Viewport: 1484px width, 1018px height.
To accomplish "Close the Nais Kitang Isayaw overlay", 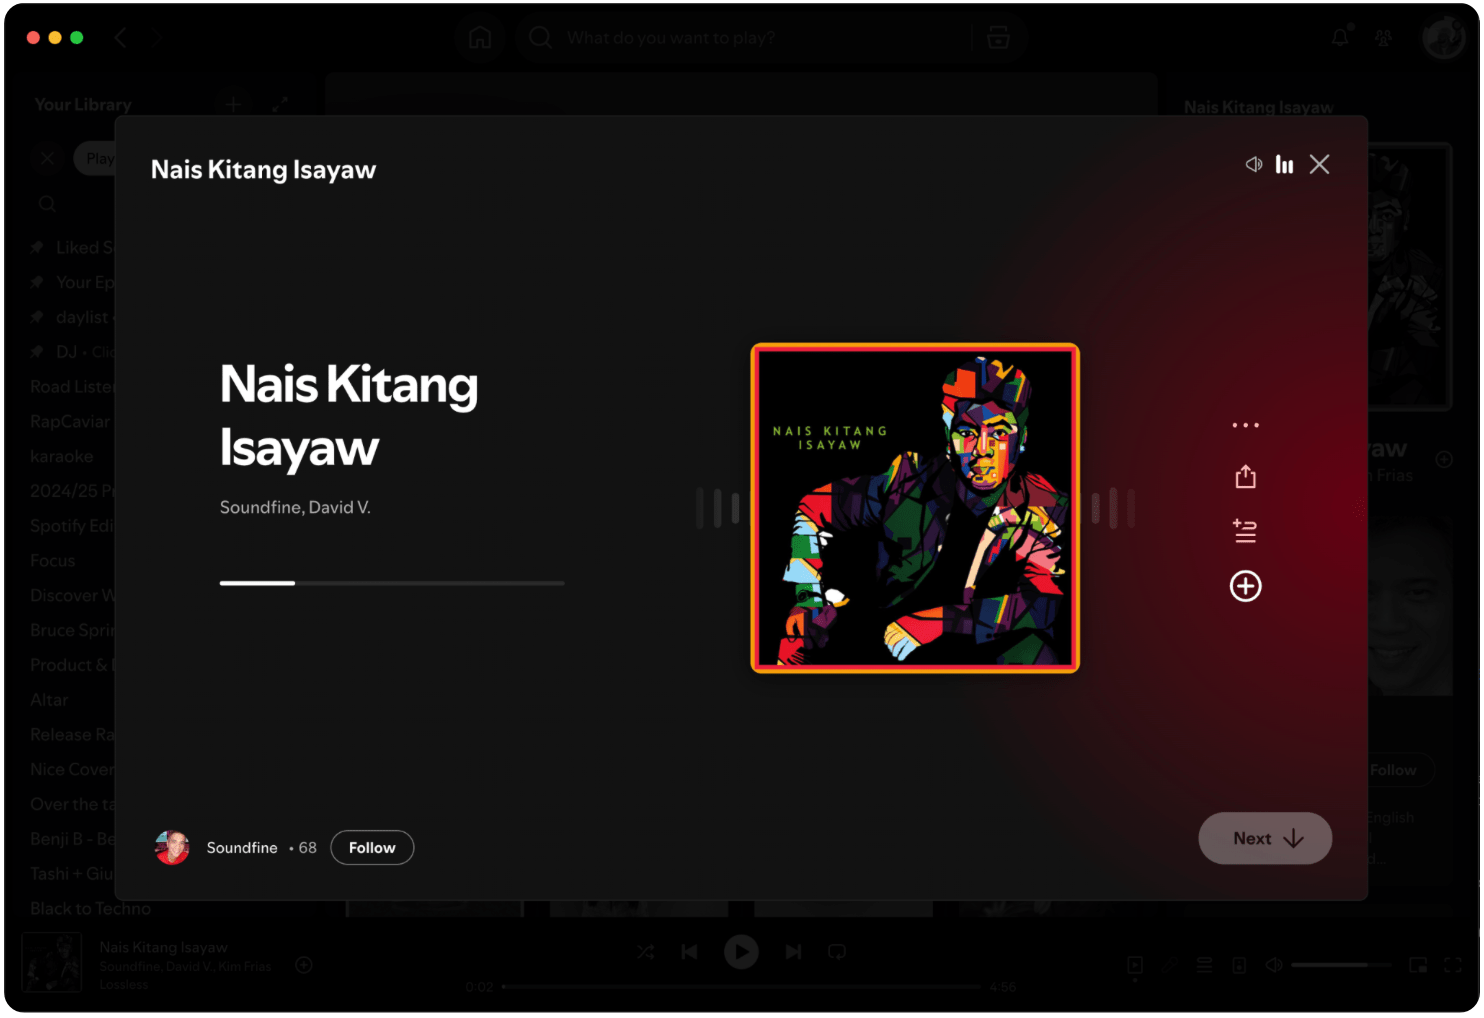I will pyautogui.click(x=1319, y=164).
